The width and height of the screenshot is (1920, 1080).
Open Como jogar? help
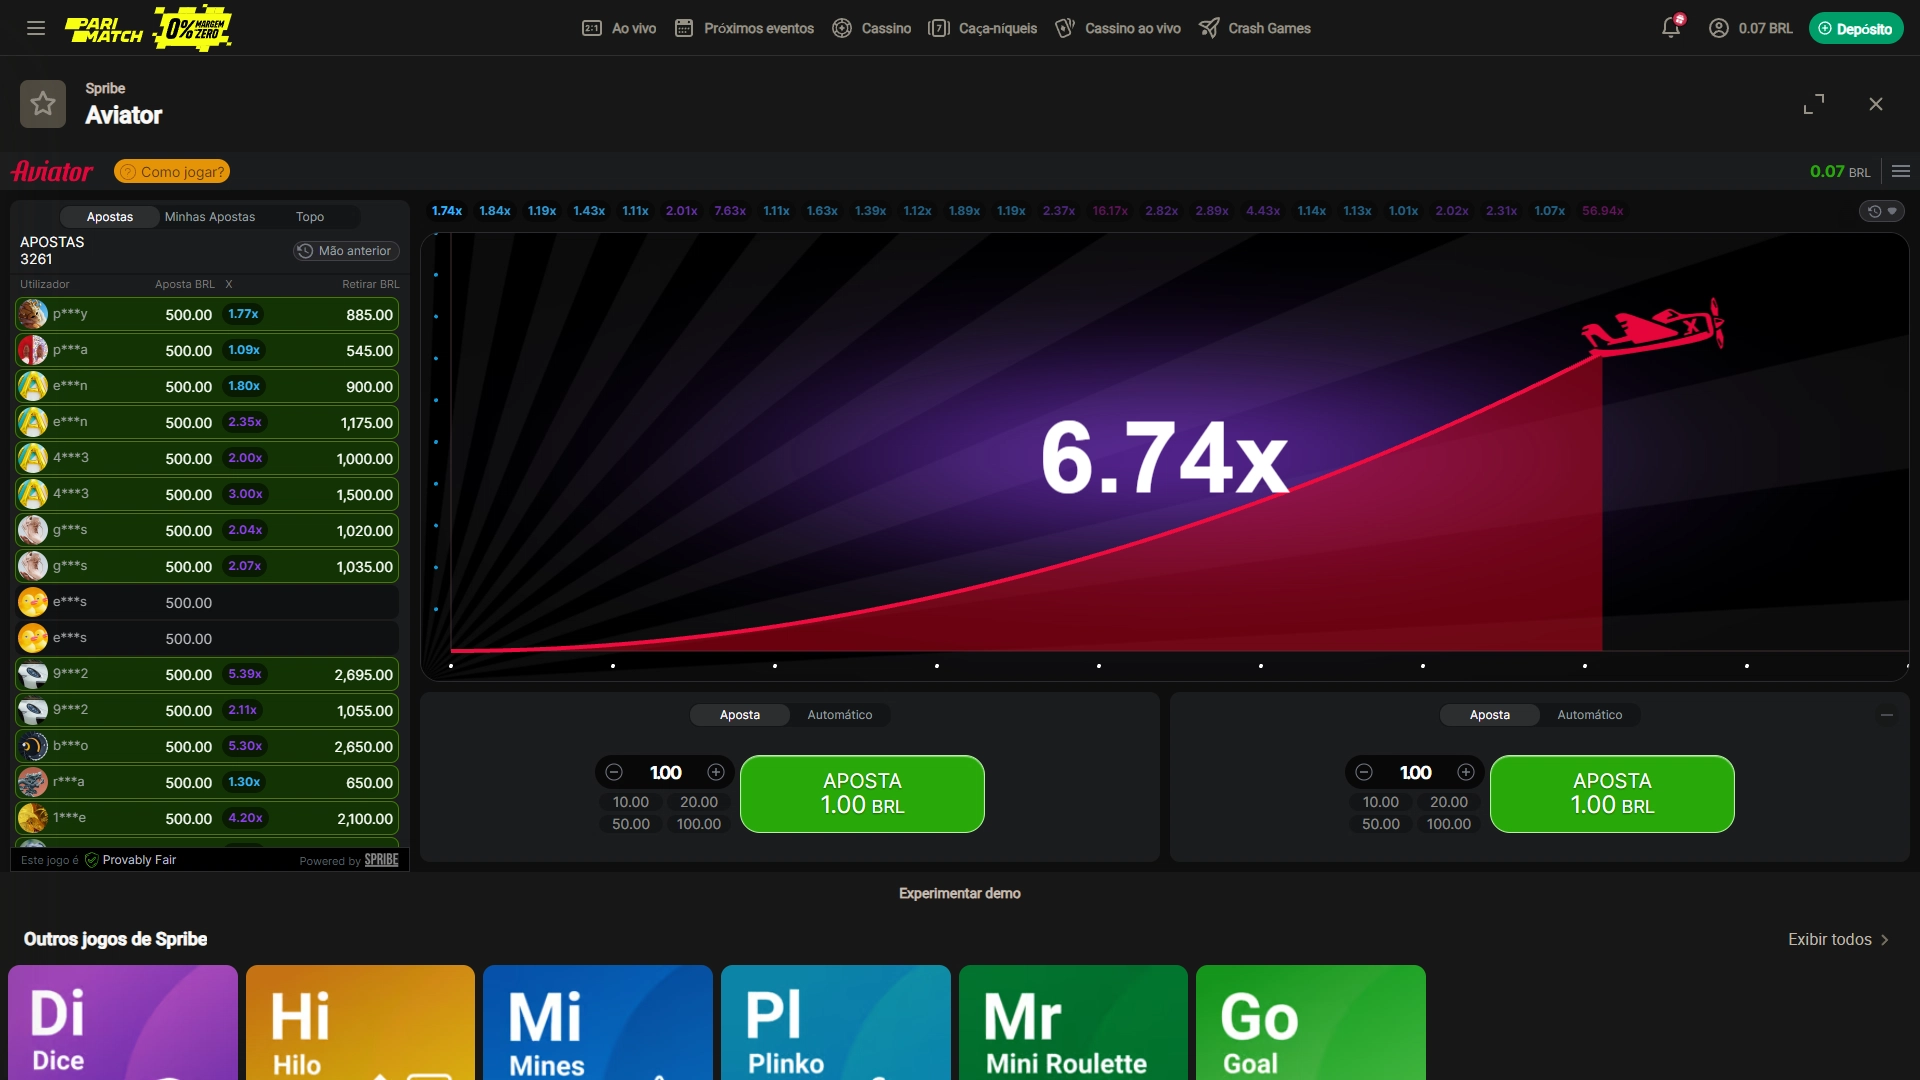(172, 172)
